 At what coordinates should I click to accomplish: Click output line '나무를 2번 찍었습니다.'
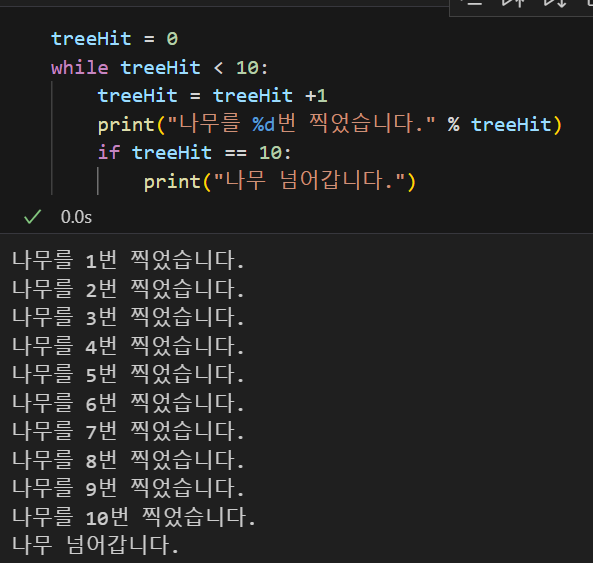coord(128,289)
